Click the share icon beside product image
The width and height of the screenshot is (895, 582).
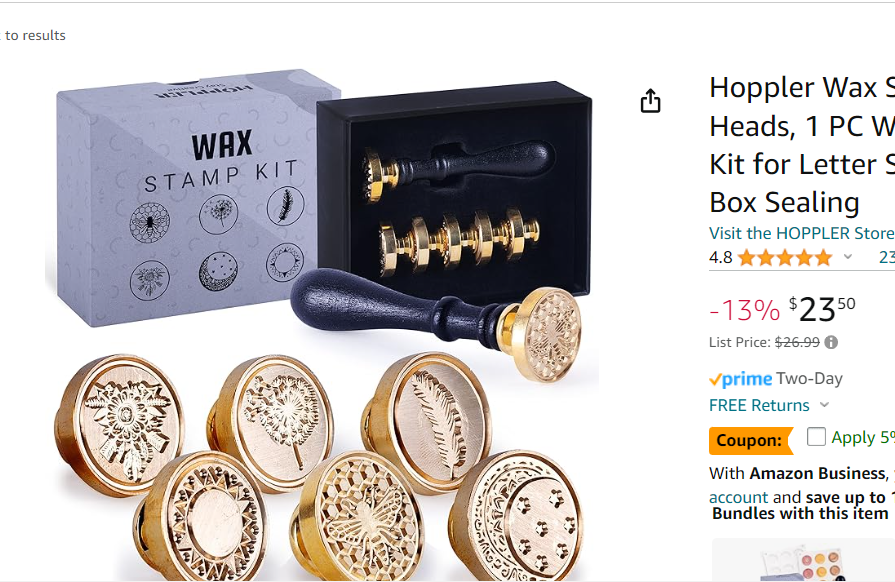tap(650, 101)
